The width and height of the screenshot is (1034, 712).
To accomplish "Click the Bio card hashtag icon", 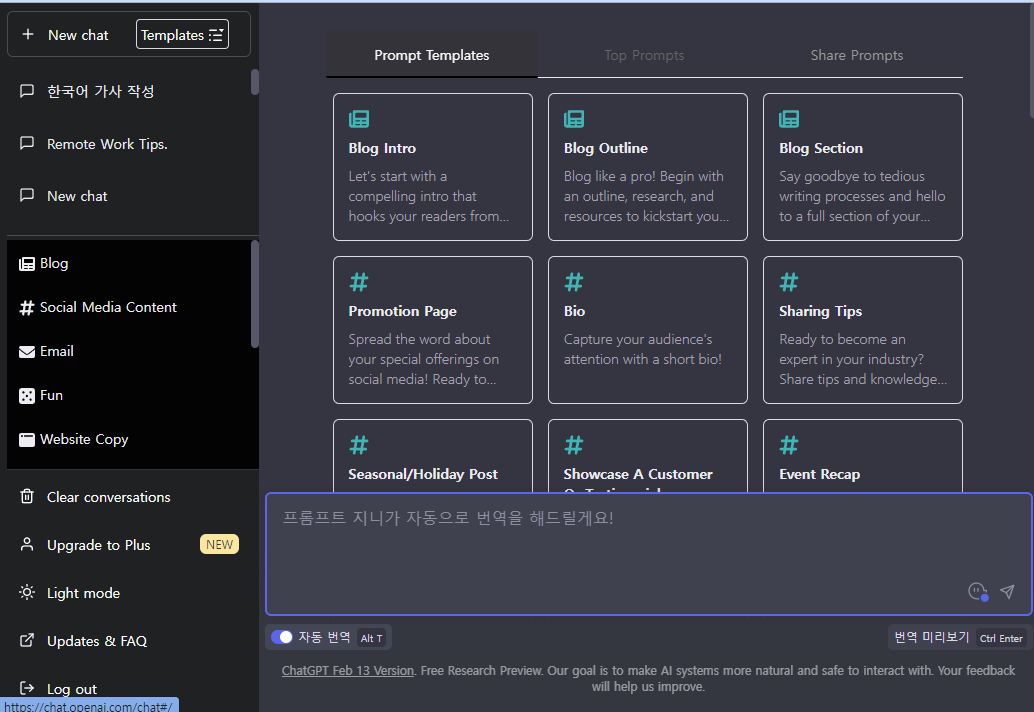I will (574, 282).
